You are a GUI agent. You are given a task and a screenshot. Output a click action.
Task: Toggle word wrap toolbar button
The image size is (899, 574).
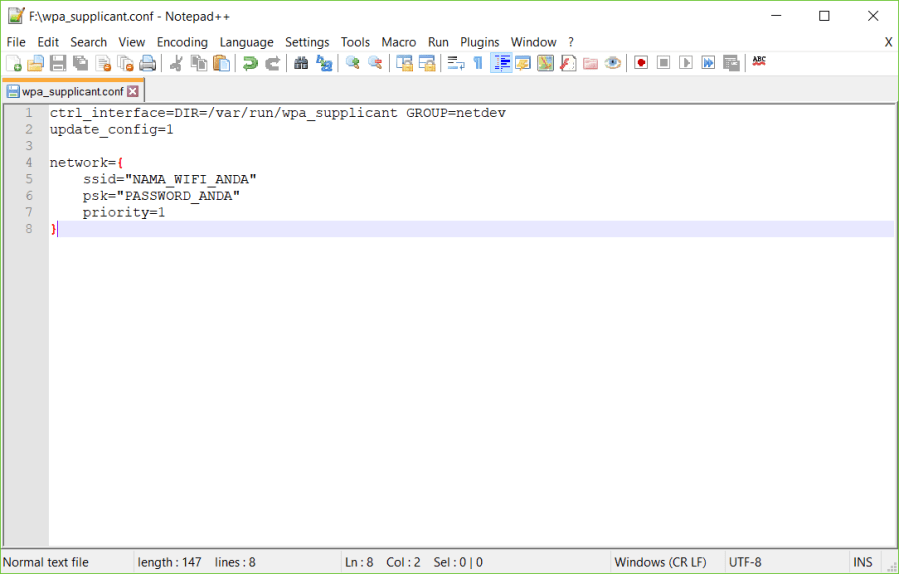pos(456,63)
